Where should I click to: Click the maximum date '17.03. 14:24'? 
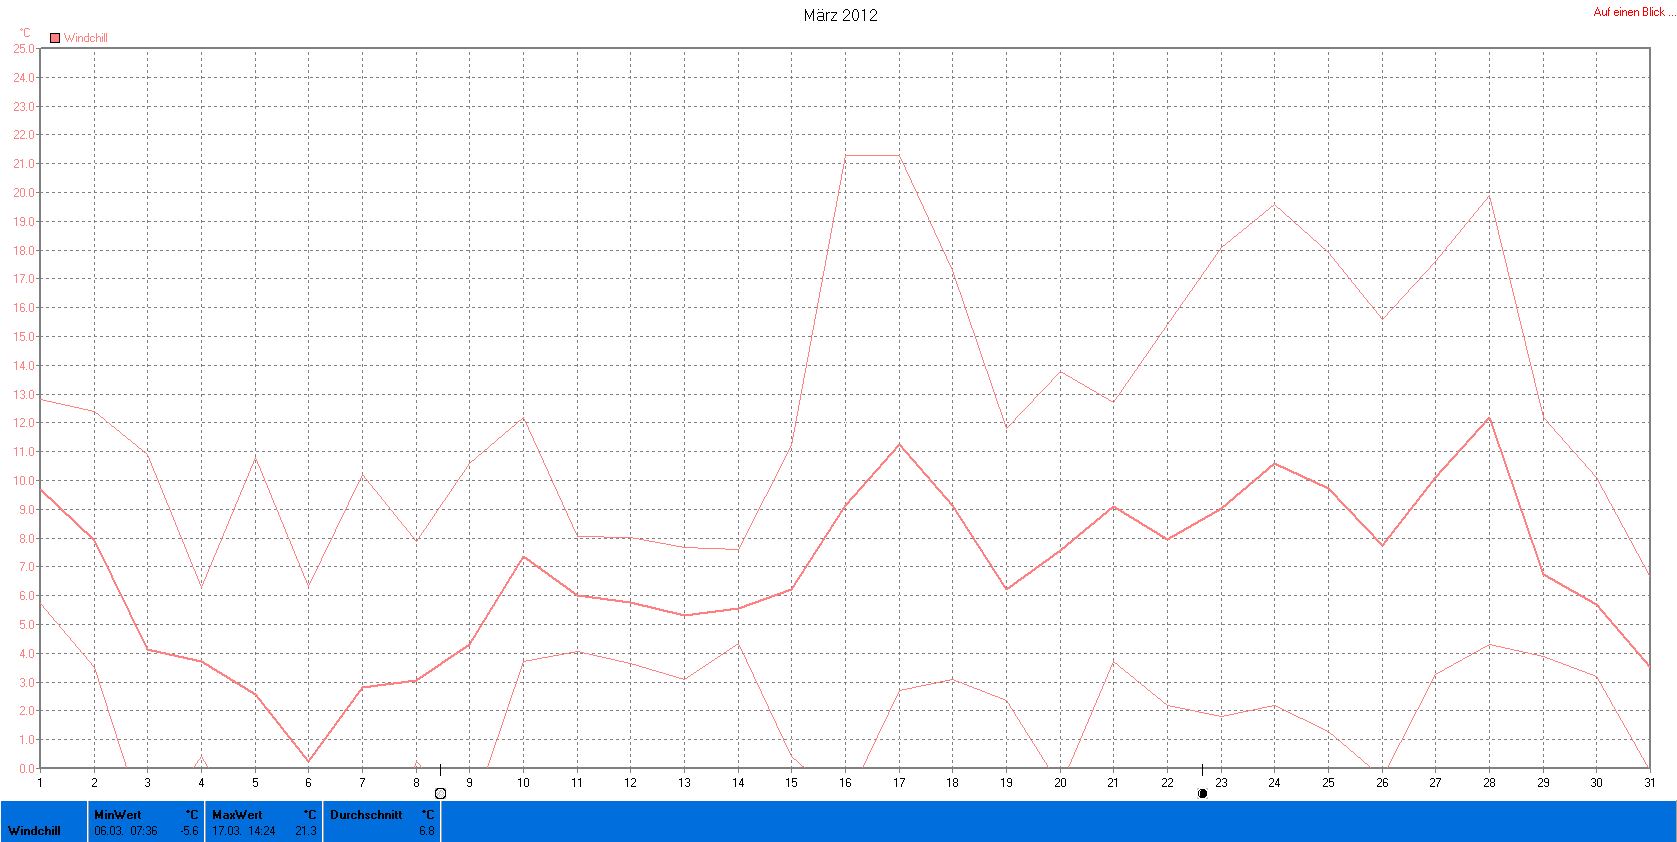tap(244, 831)
